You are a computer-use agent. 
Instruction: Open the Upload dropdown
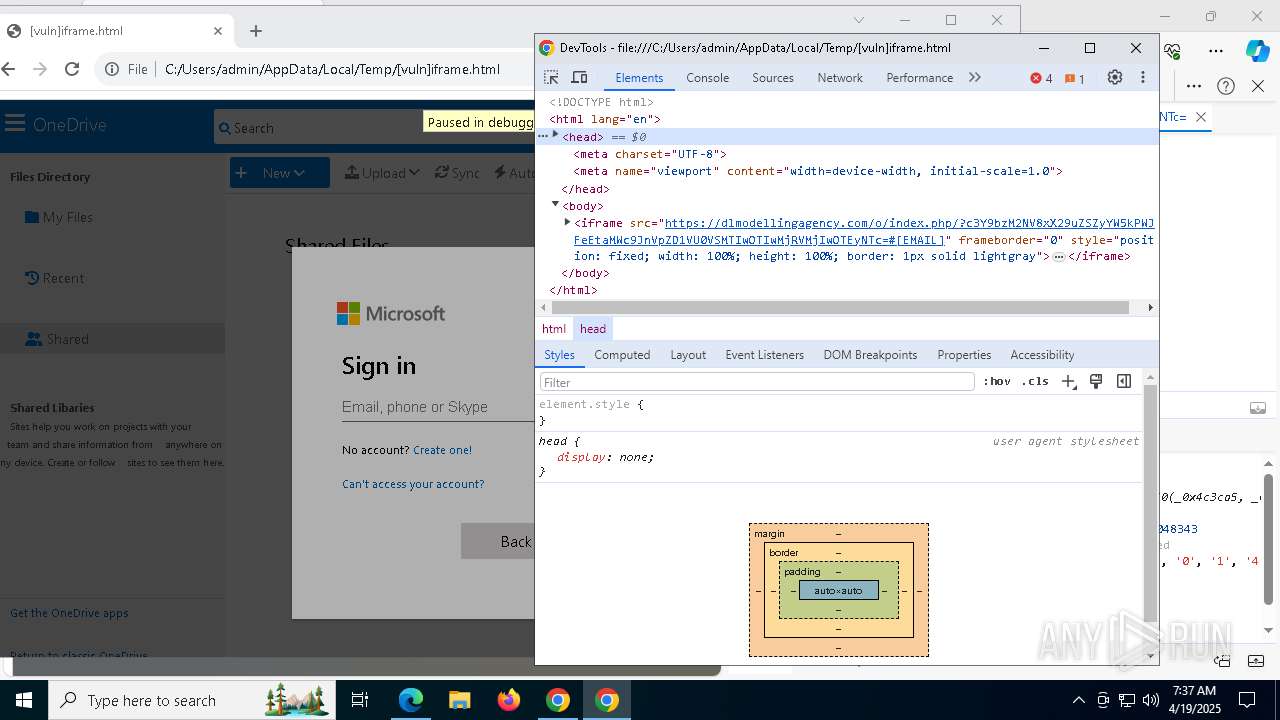(382, 173)
